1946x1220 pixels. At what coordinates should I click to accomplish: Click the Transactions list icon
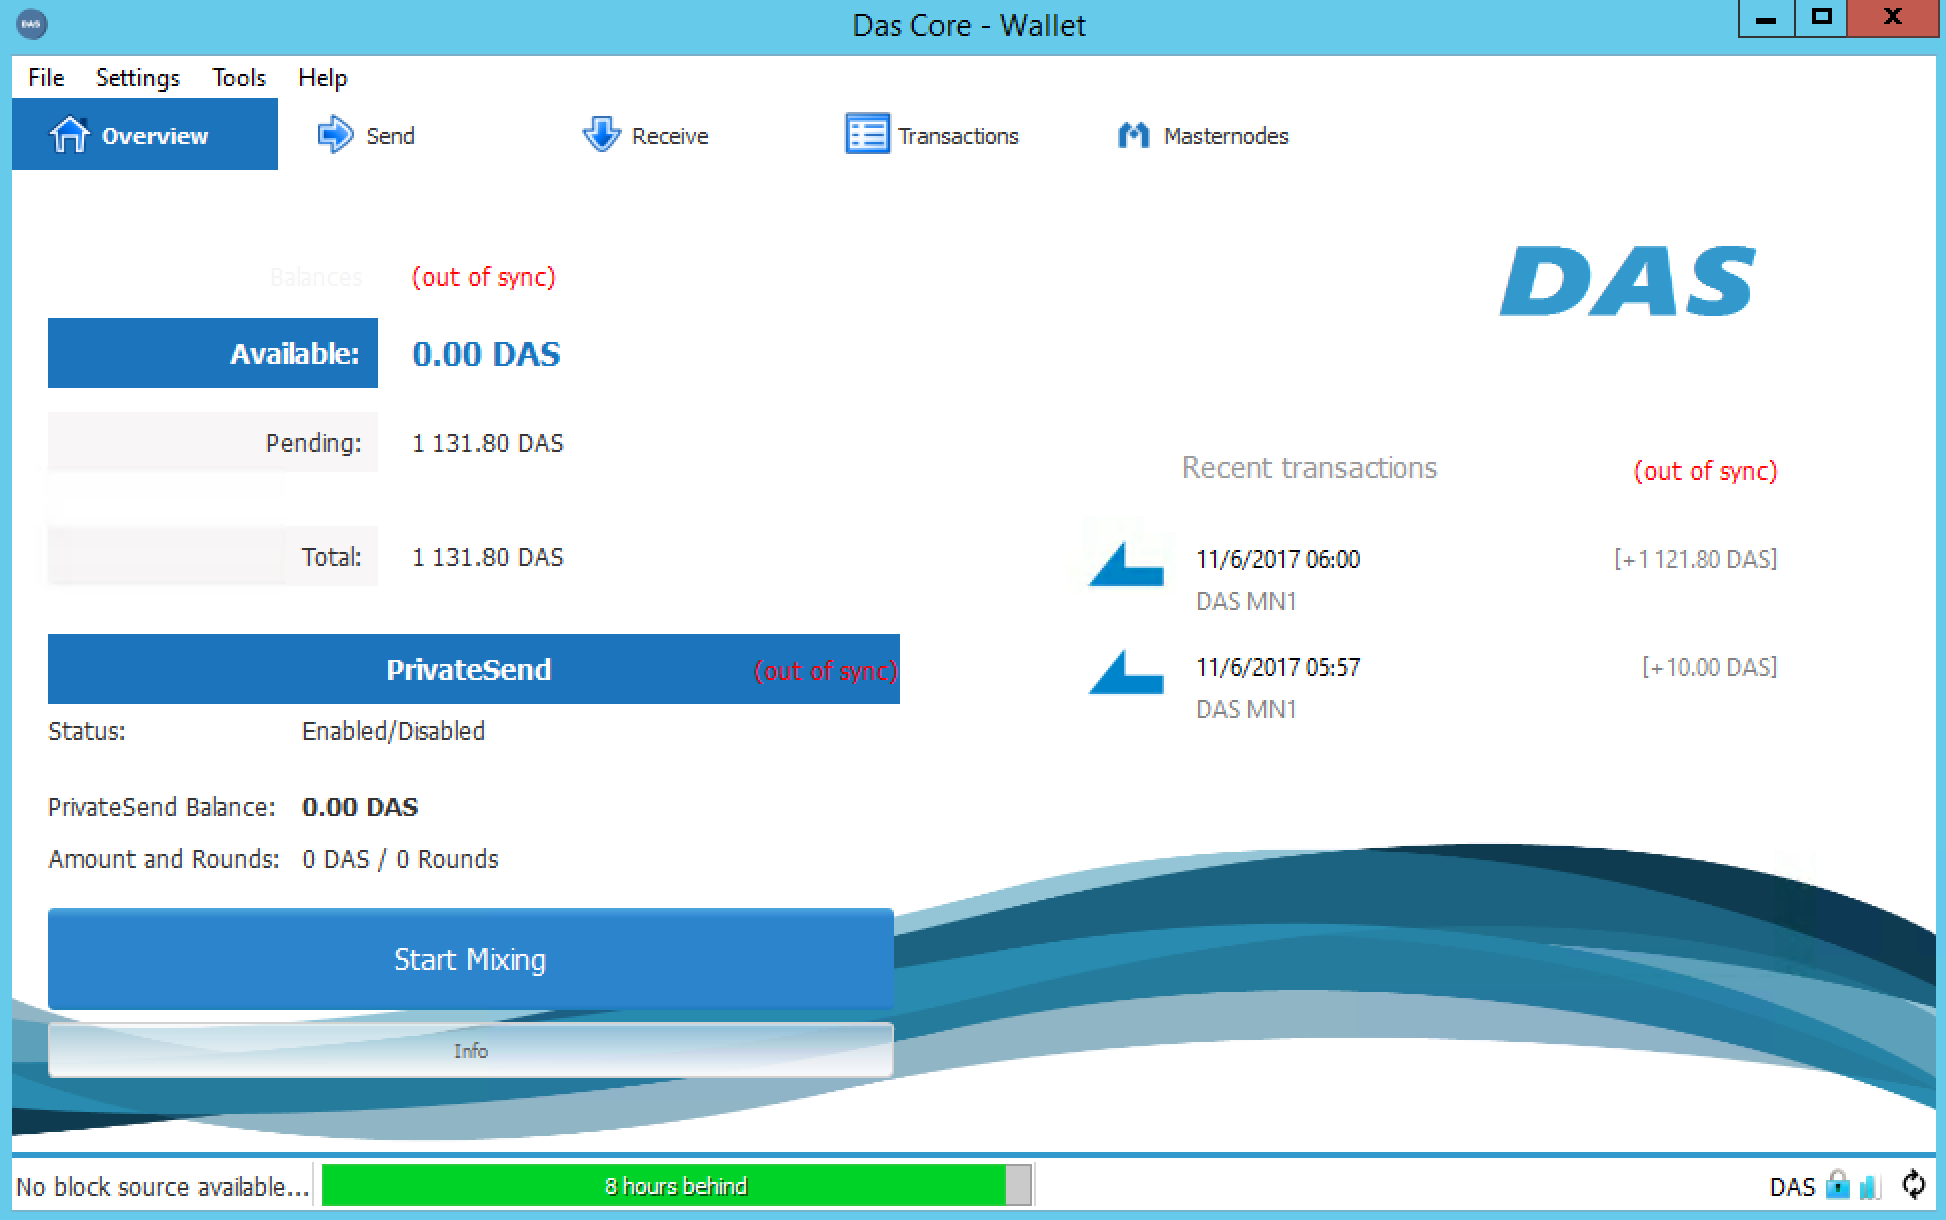866,134
